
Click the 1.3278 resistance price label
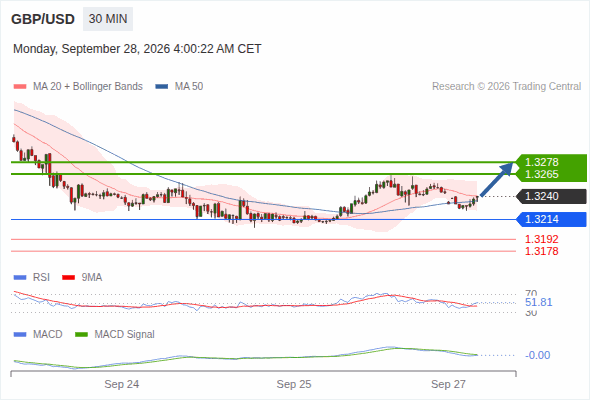click(541, 162)
